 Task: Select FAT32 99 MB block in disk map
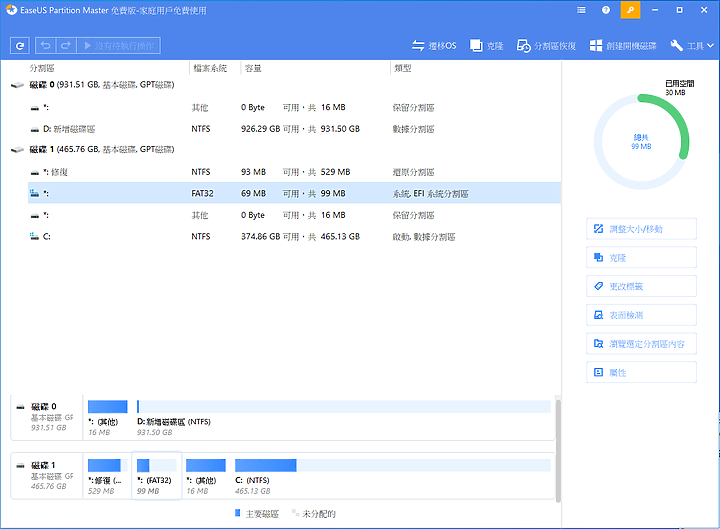(157, 476)
